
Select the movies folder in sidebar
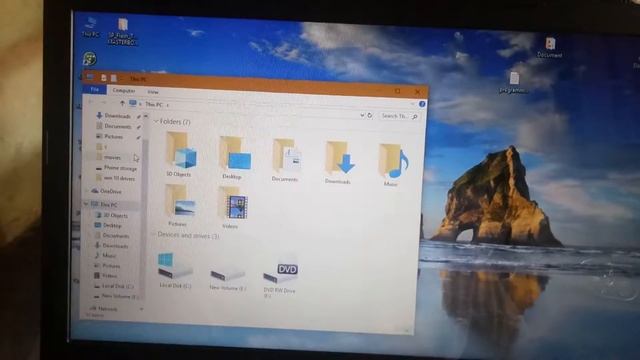[x=112, y=157]
